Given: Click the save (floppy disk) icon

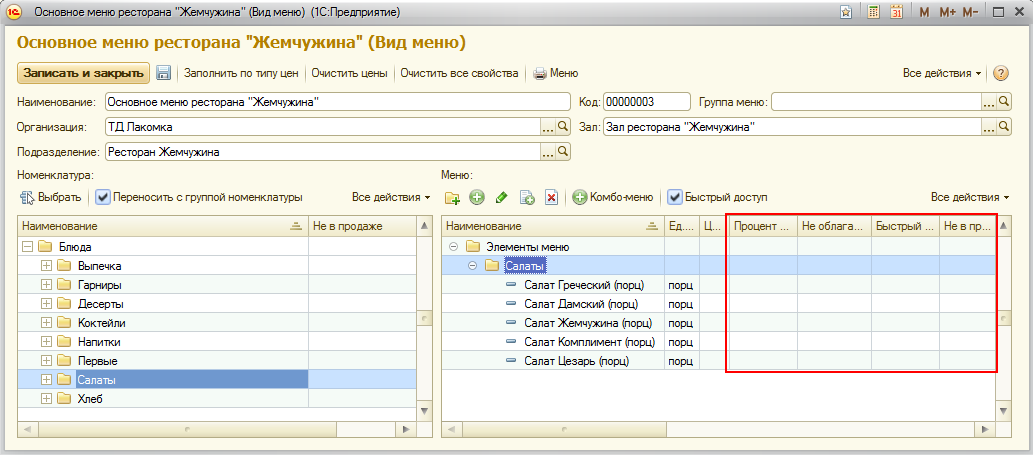Looking at the screenshot, I should (x=164, y=73).
